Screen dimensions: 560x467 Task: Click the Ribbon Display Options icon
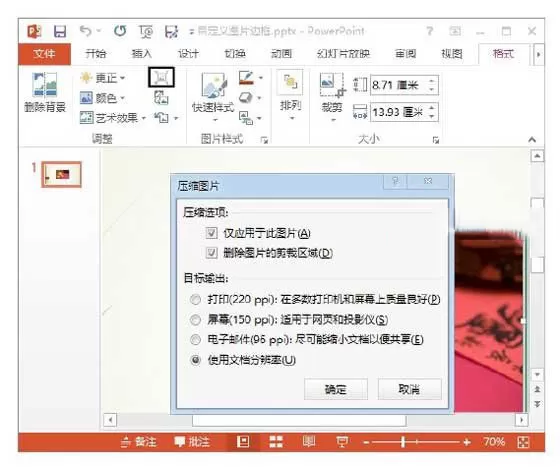pyautogui.click(x=455, y=31)
